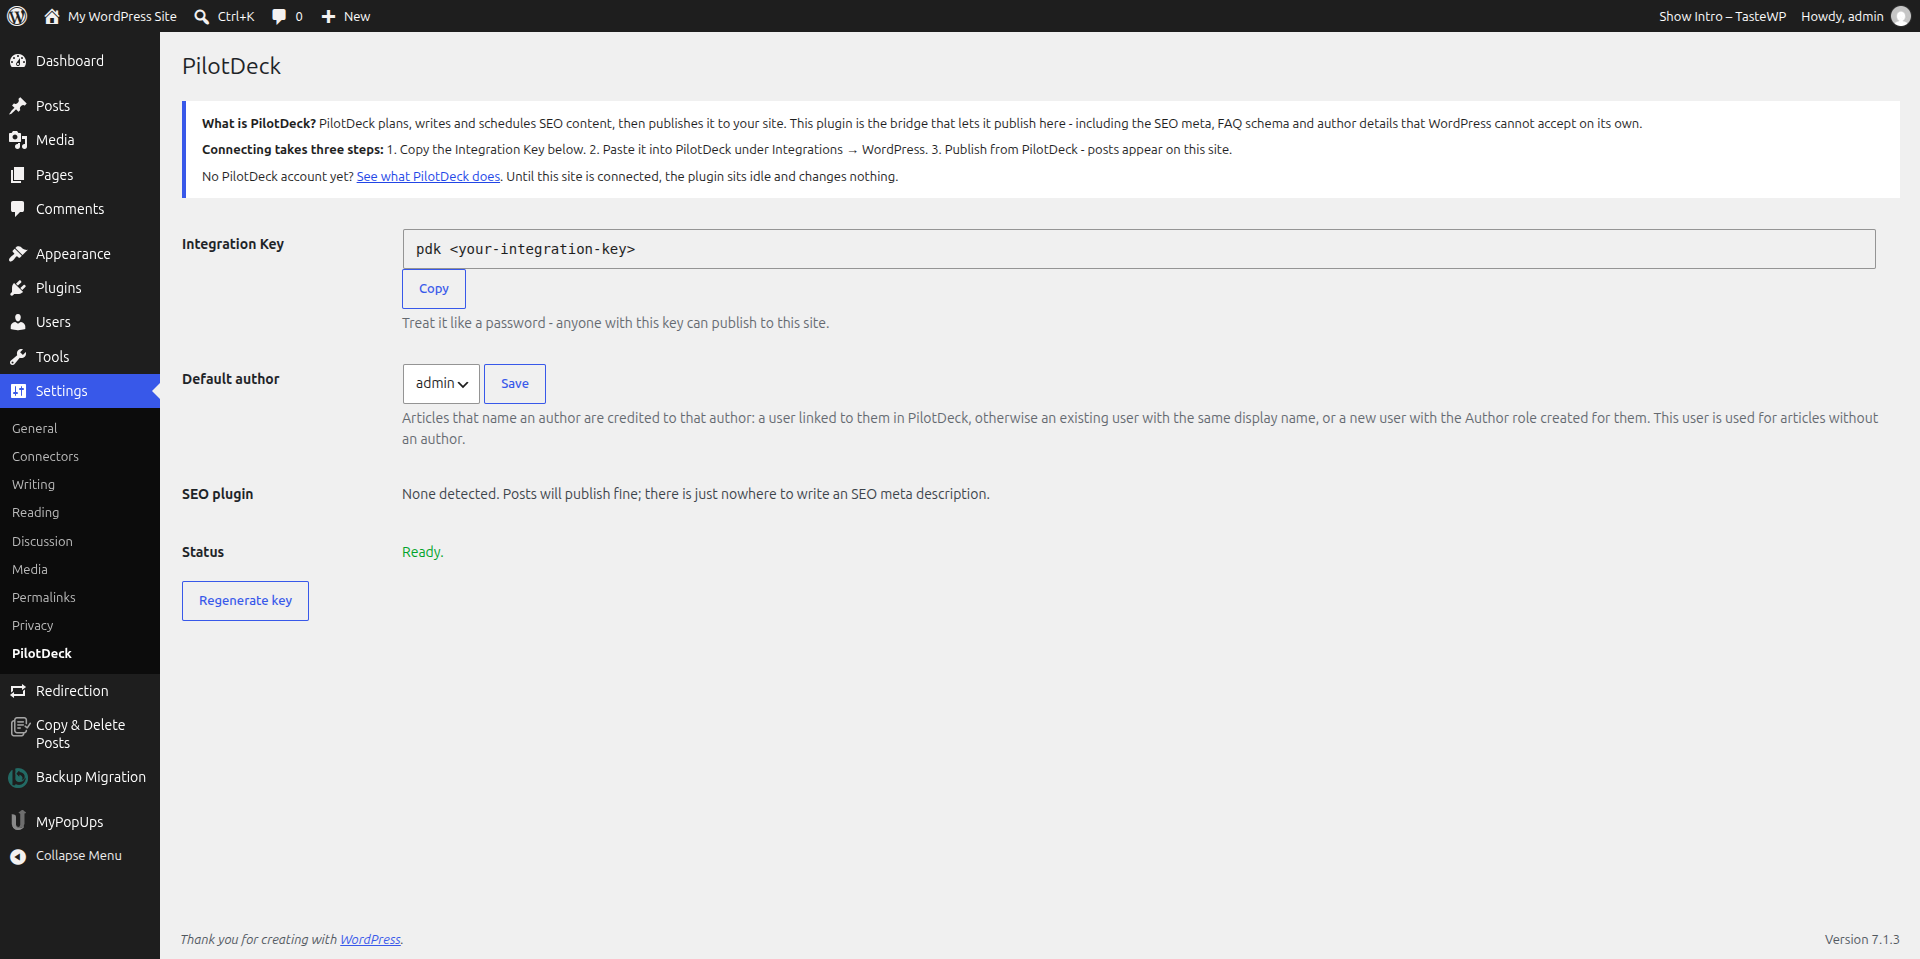
Task: Click the Appearance paintbrush icon
Action: point(18,254)
